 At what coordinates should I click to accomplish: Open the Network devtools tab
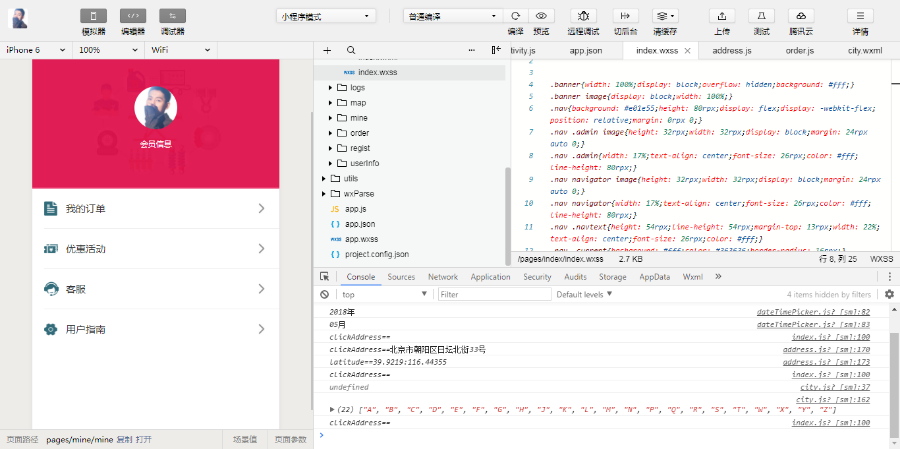[442, 277]
